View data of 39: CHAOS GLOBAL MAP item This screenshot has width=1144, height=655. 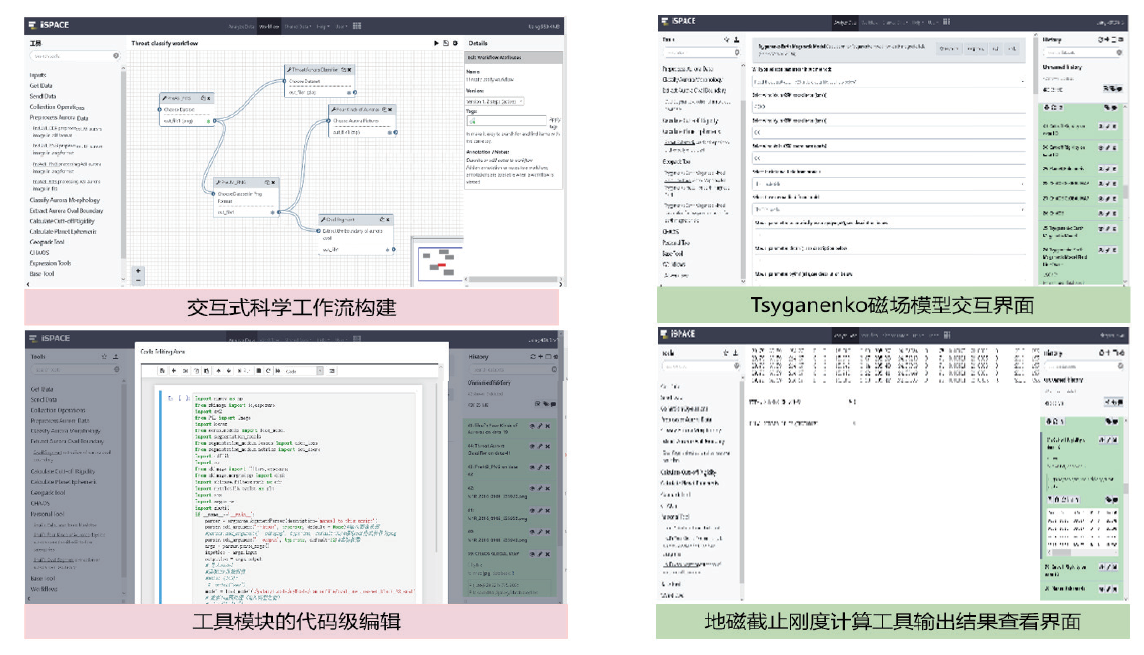coord(533,554)
